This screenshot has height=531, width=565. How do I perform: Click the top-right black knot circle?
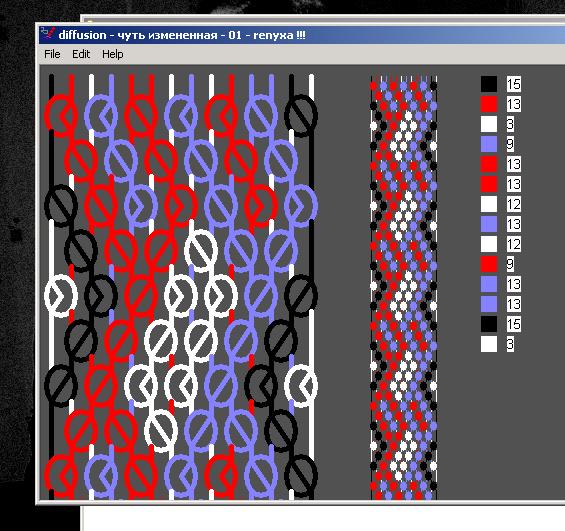pos(301,116)
